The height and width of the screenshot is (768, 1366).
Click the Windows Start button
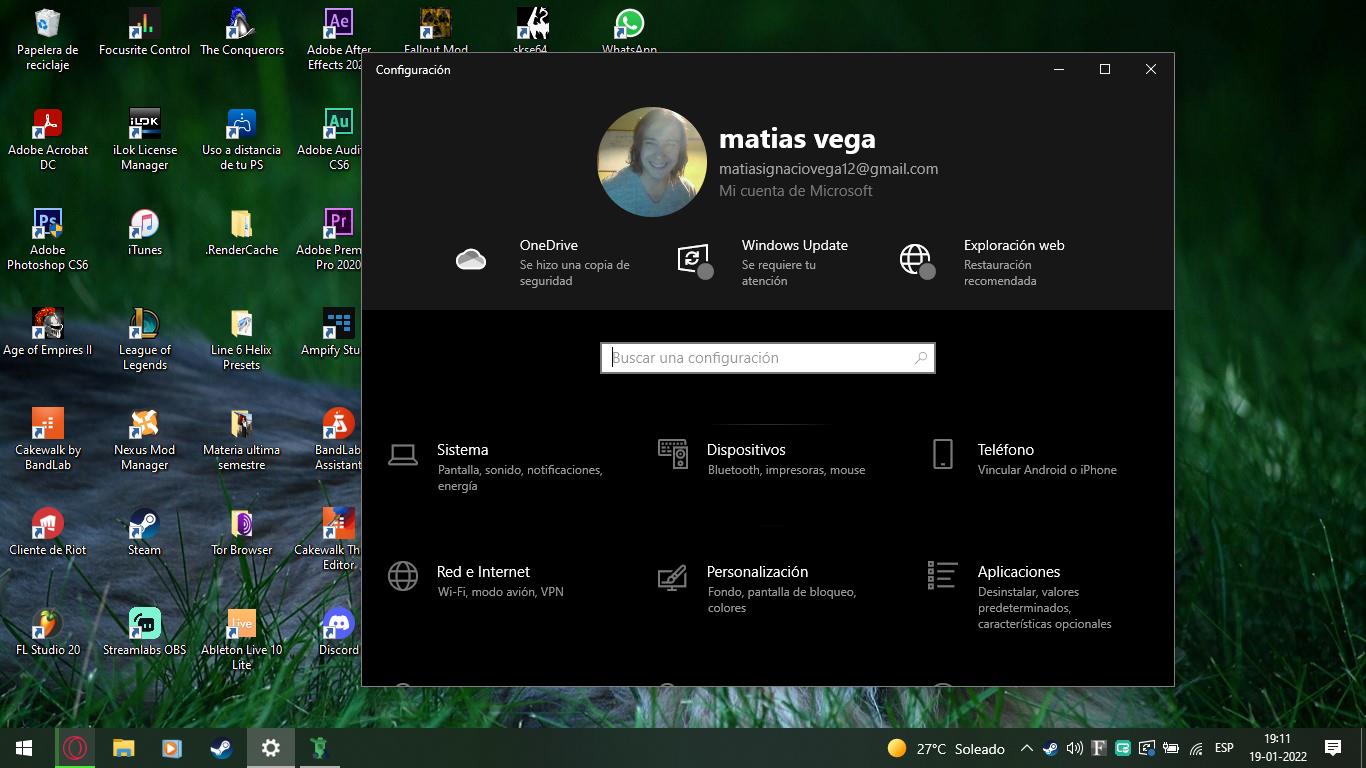coord(24,748)
